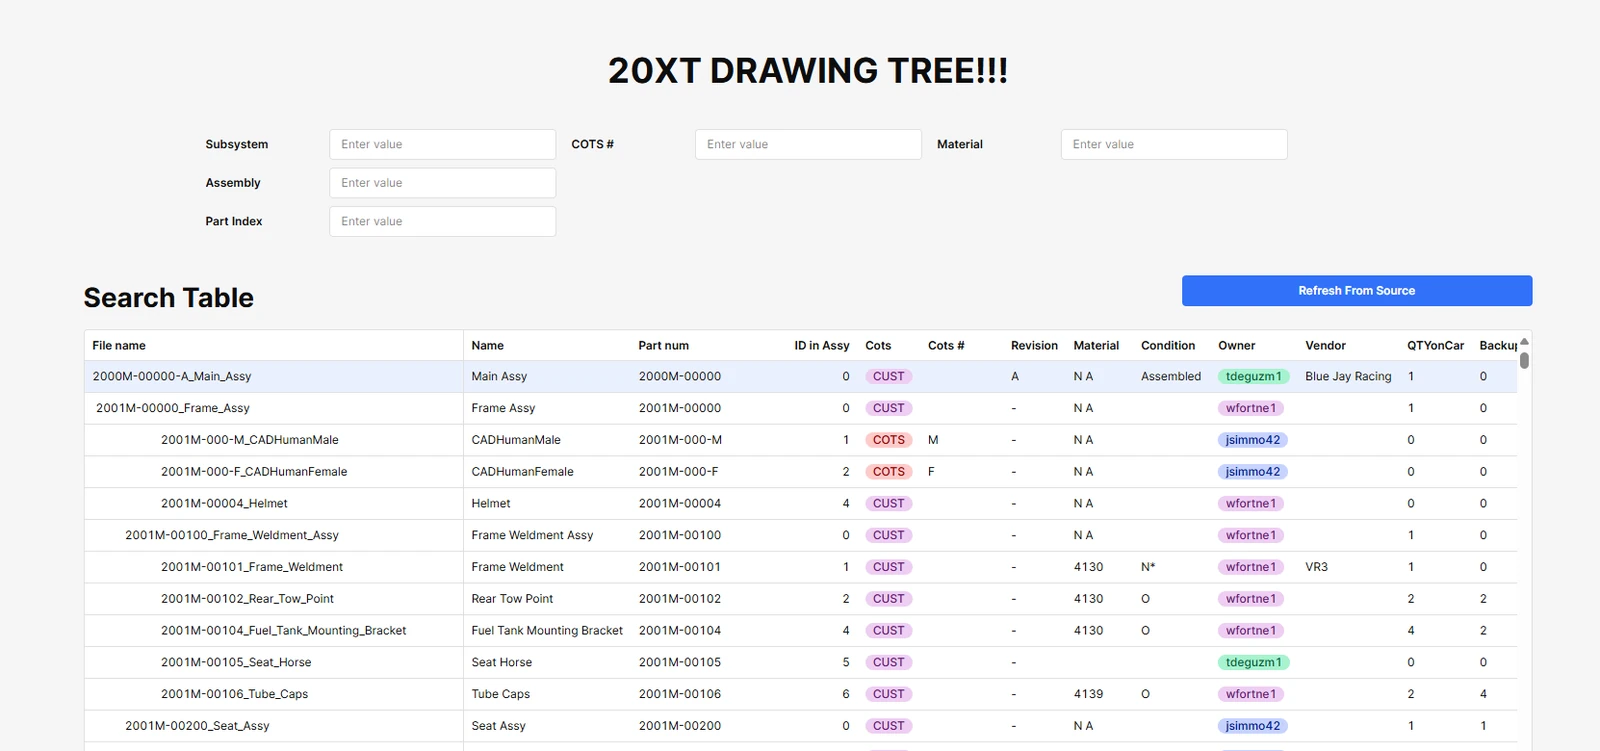This screenshot has width=1600, height=751.
Task: Click the tdeguzm1 owner tag in Seat Horse row
Action: pos(1253,662)
